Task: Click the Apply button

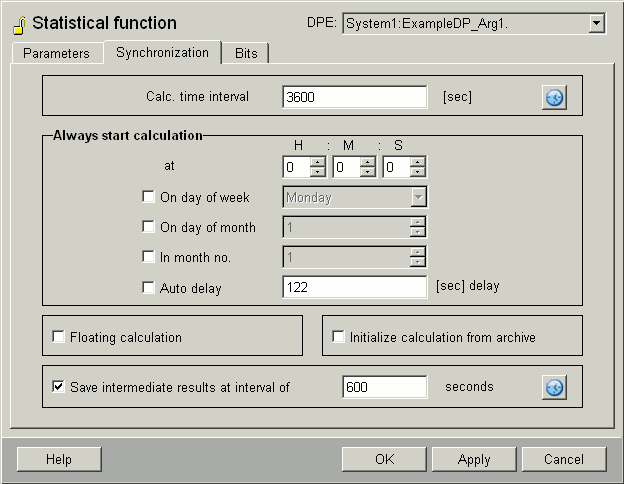Action: (474, 460)
